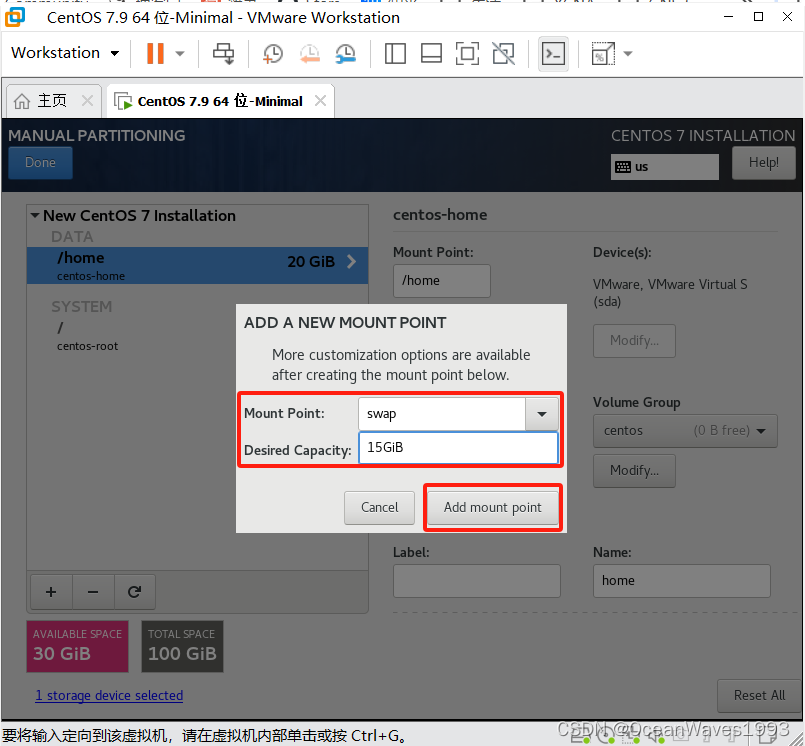805x746 pixels.
Task: Open the power options dropdown arrow
Action: click(x=180, y=53)
